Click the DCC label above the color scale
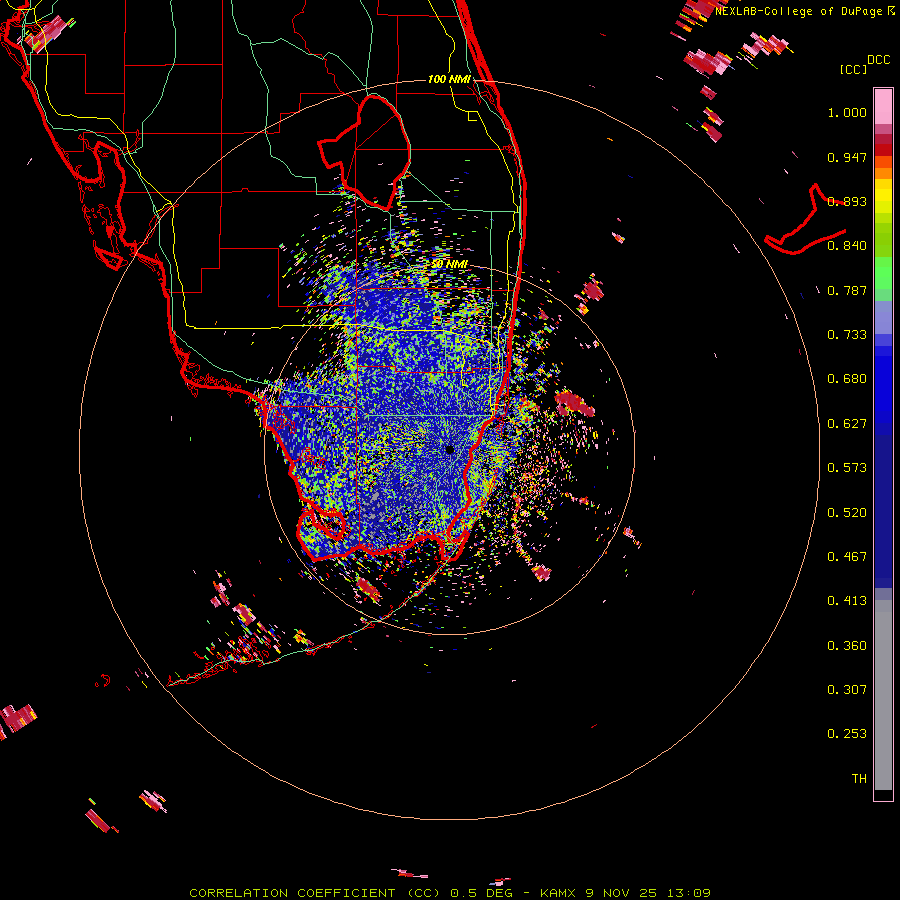Viewport: 900px width, 900px height. tap(879, 60)
